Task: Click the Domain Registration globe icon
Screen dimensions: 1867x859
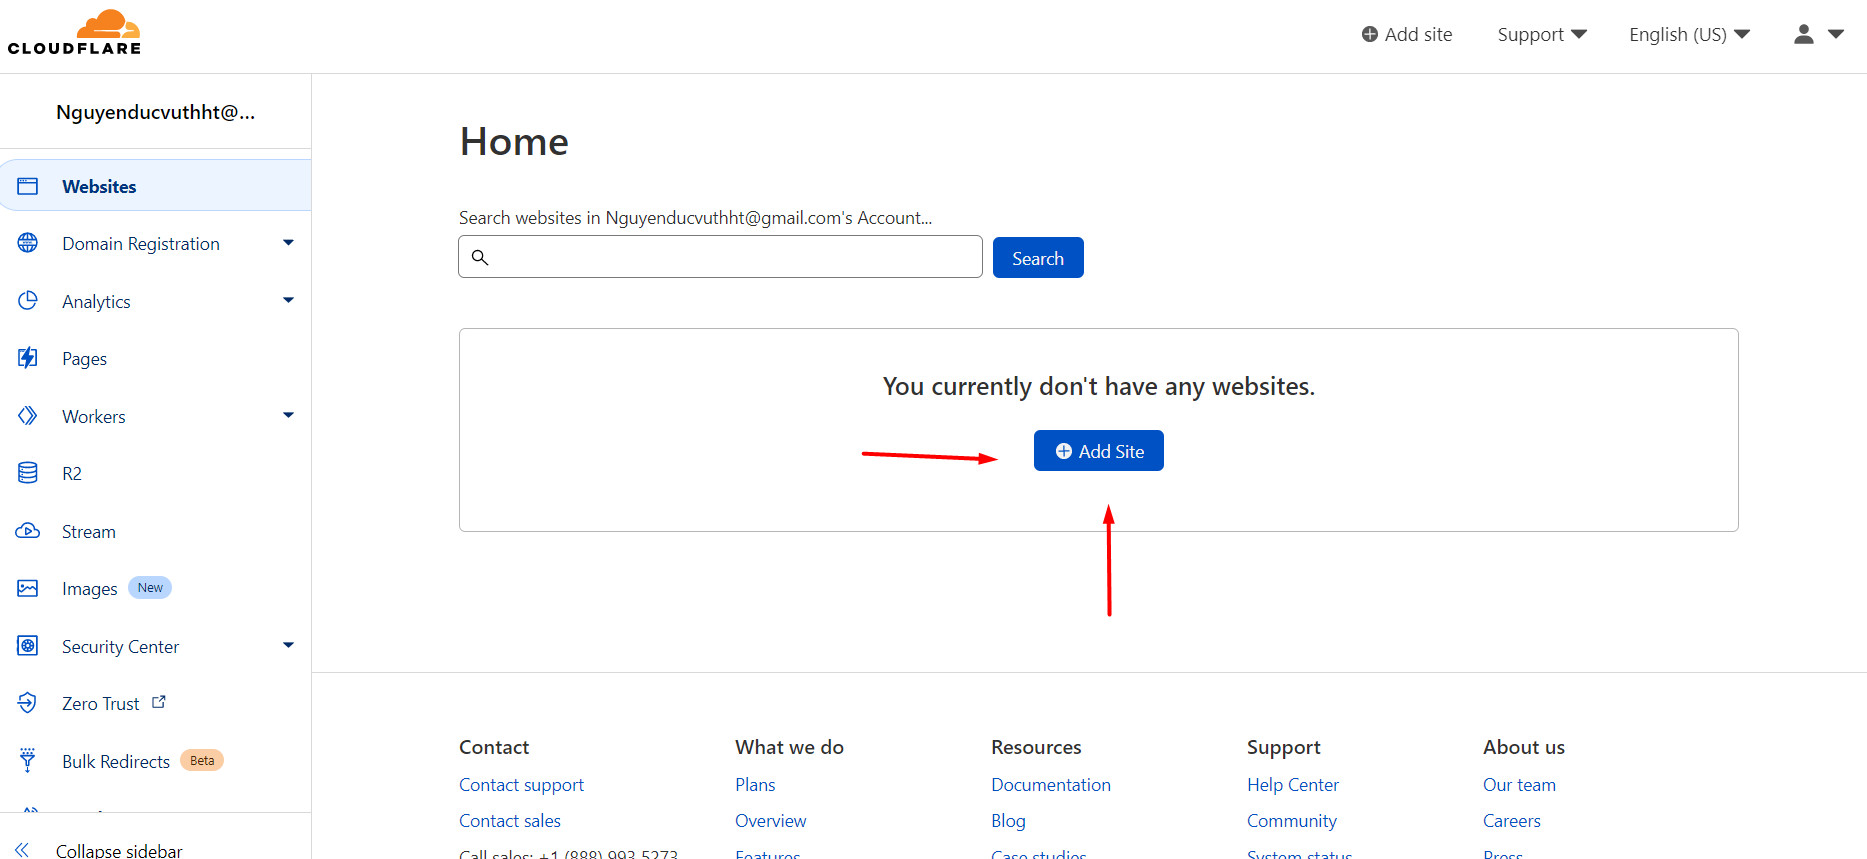Action: 28,243
